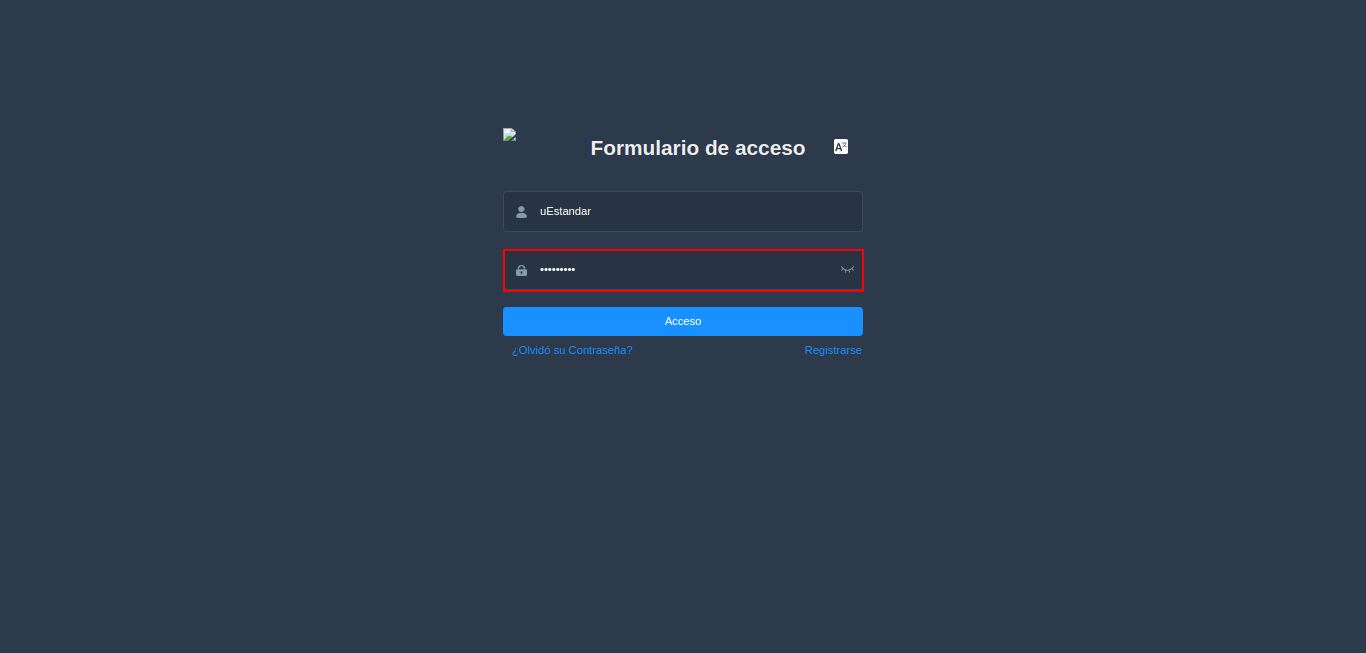Screen dimensions: 1366x653
Task: Select the Formulario de acceso heading
Action: click(698, 148)
